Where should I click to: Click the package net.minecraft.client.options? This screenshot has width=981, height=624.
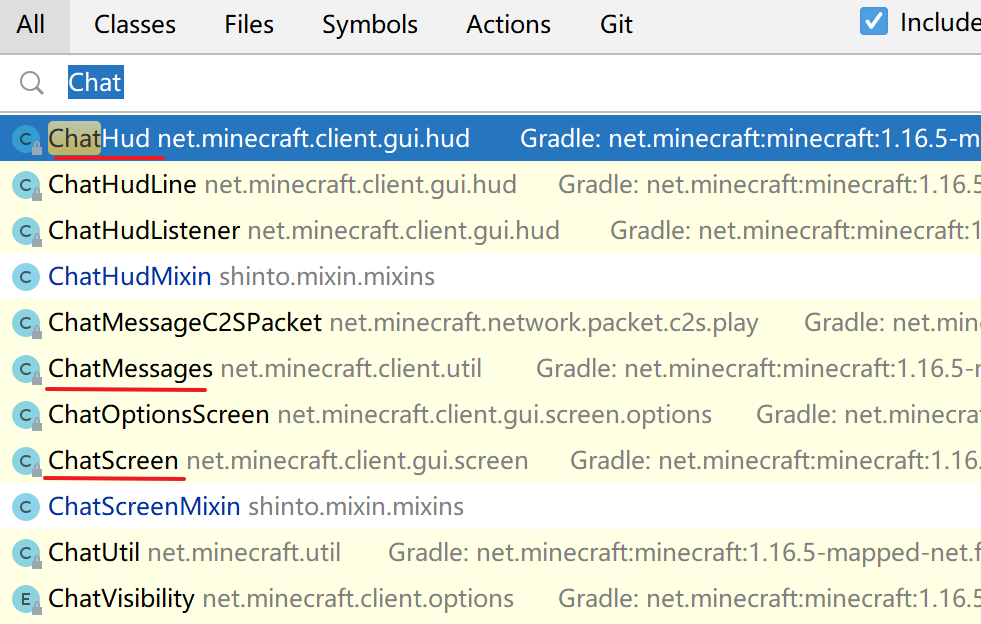tap(358, 599)
